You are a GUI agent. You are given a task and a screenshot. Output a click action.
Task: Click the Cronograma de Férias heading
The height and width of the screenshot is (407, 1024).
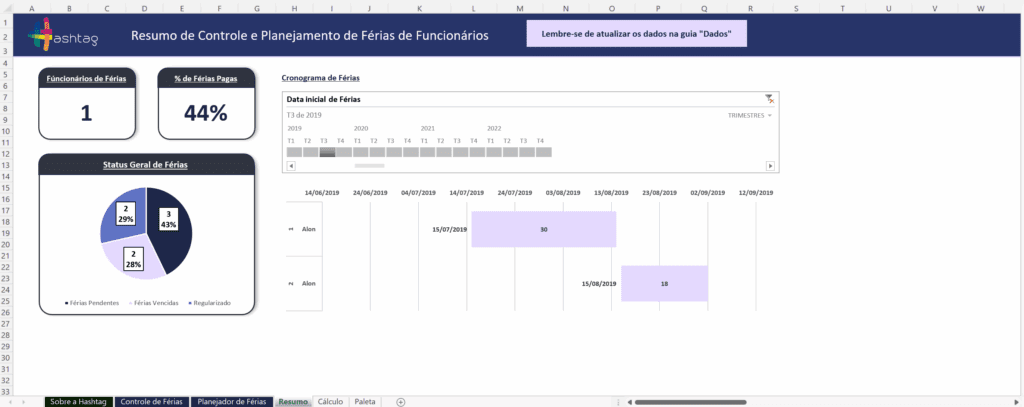321,78
